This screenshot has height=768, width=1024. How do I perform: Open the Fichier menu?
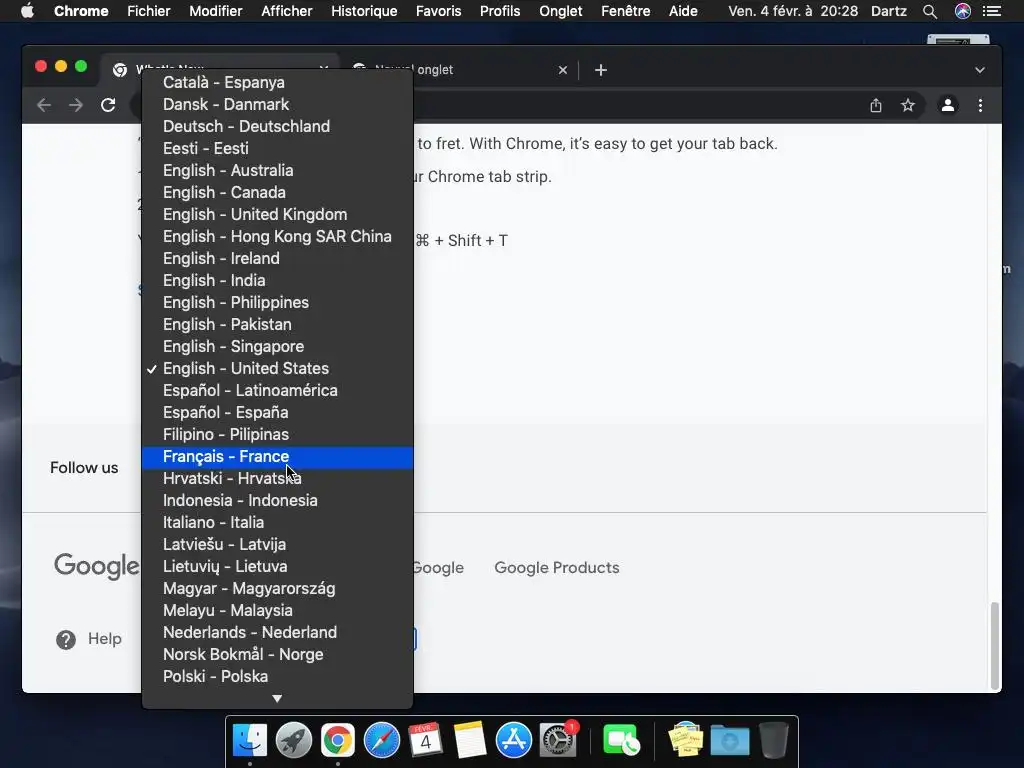tap(148, 11)
